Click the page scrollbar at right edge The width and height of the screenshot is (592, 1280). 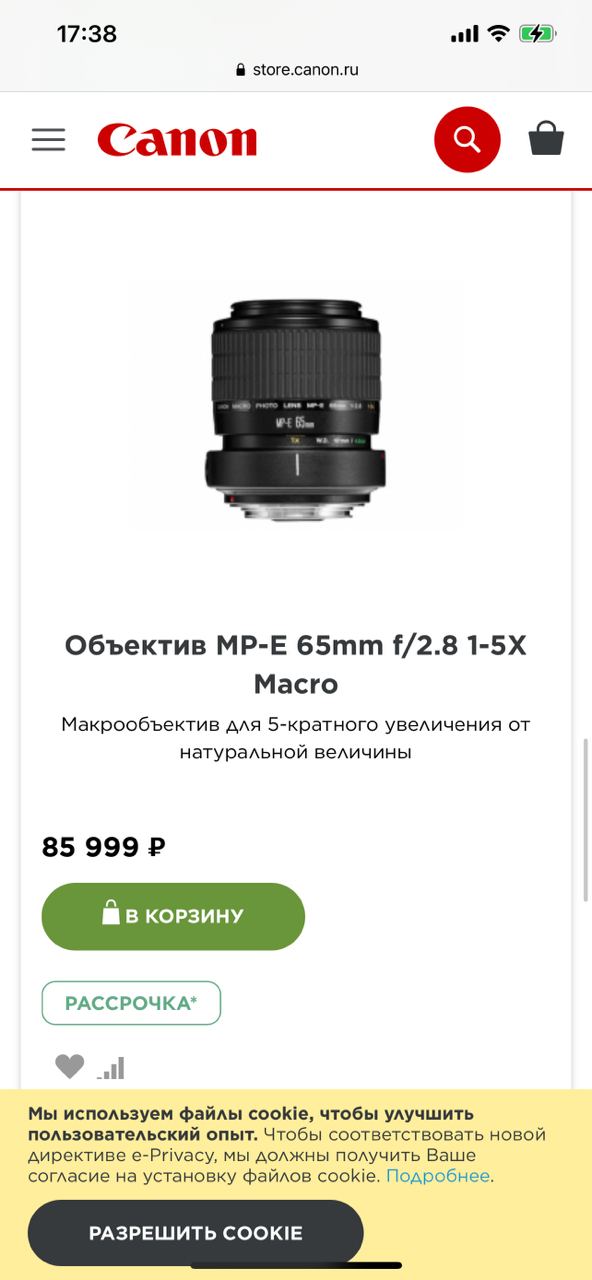587,820
